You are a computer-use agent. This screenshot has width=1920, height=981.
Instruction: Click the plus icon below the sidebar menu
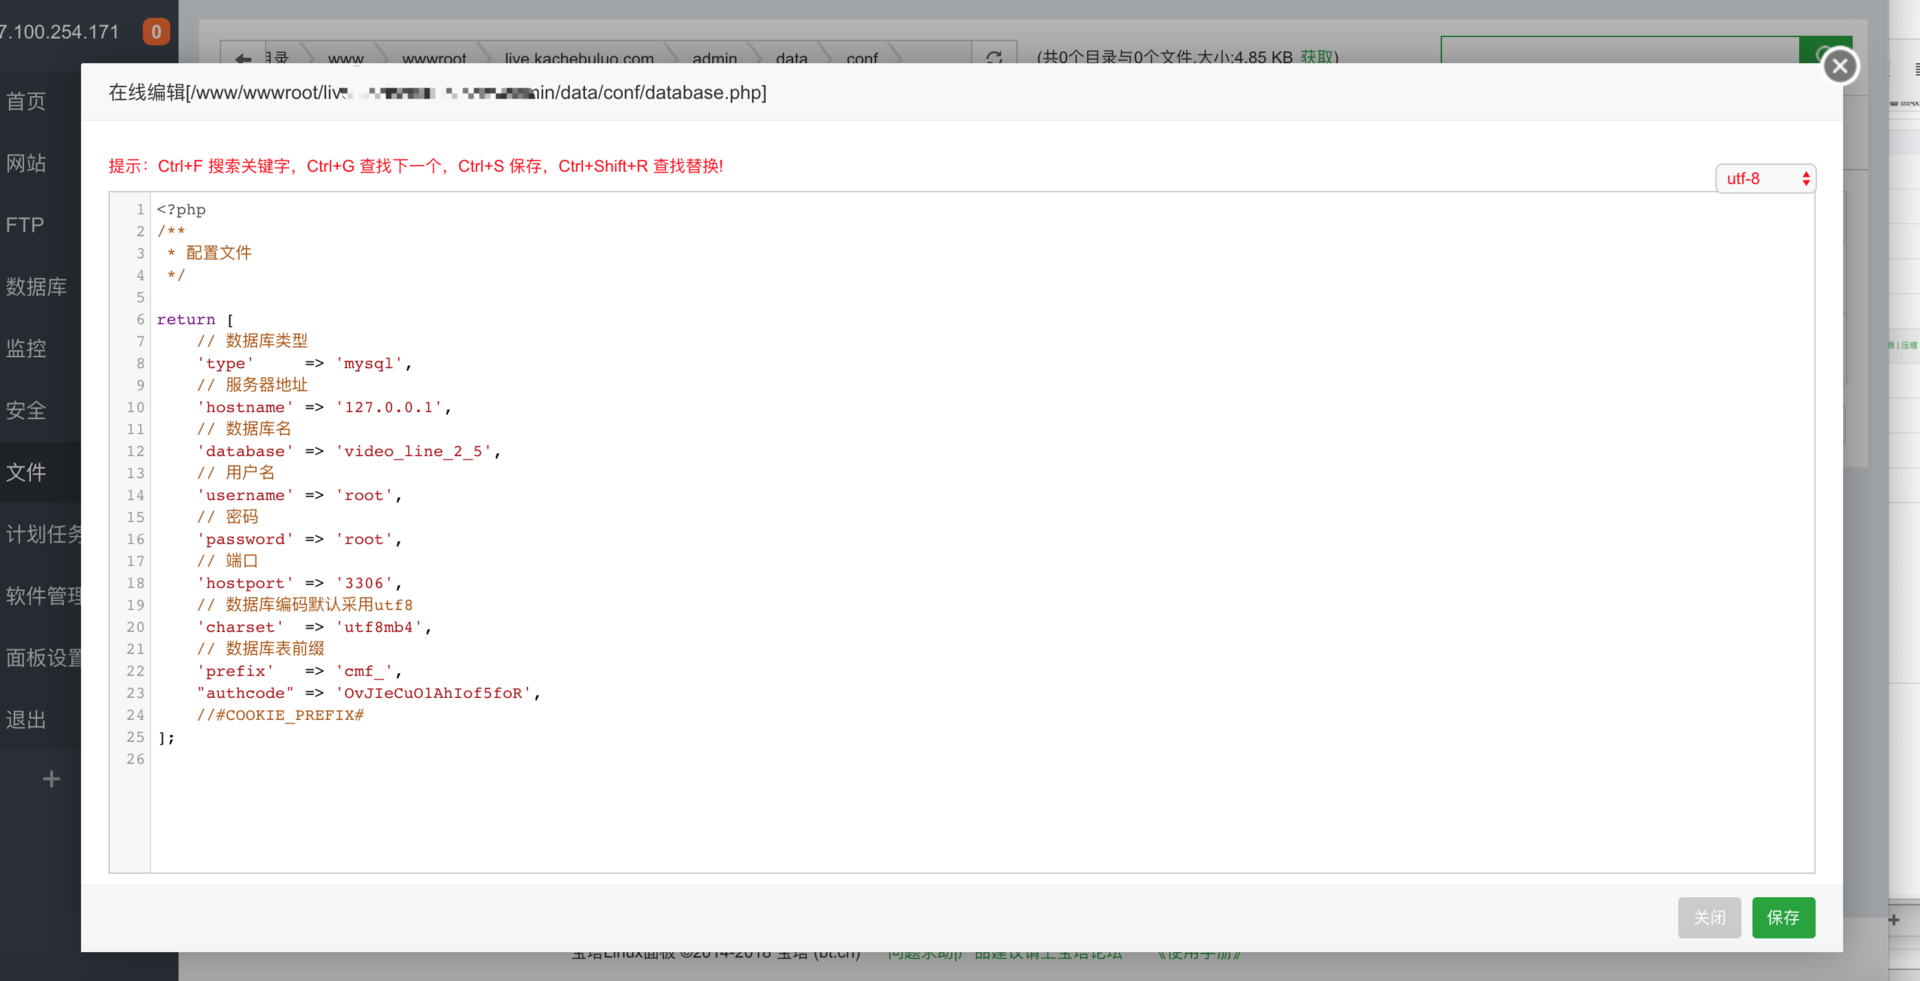[x=51, y=779]
